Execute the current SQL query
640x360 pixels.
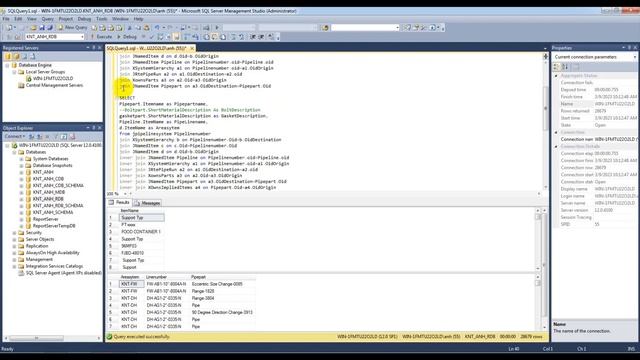101,37
